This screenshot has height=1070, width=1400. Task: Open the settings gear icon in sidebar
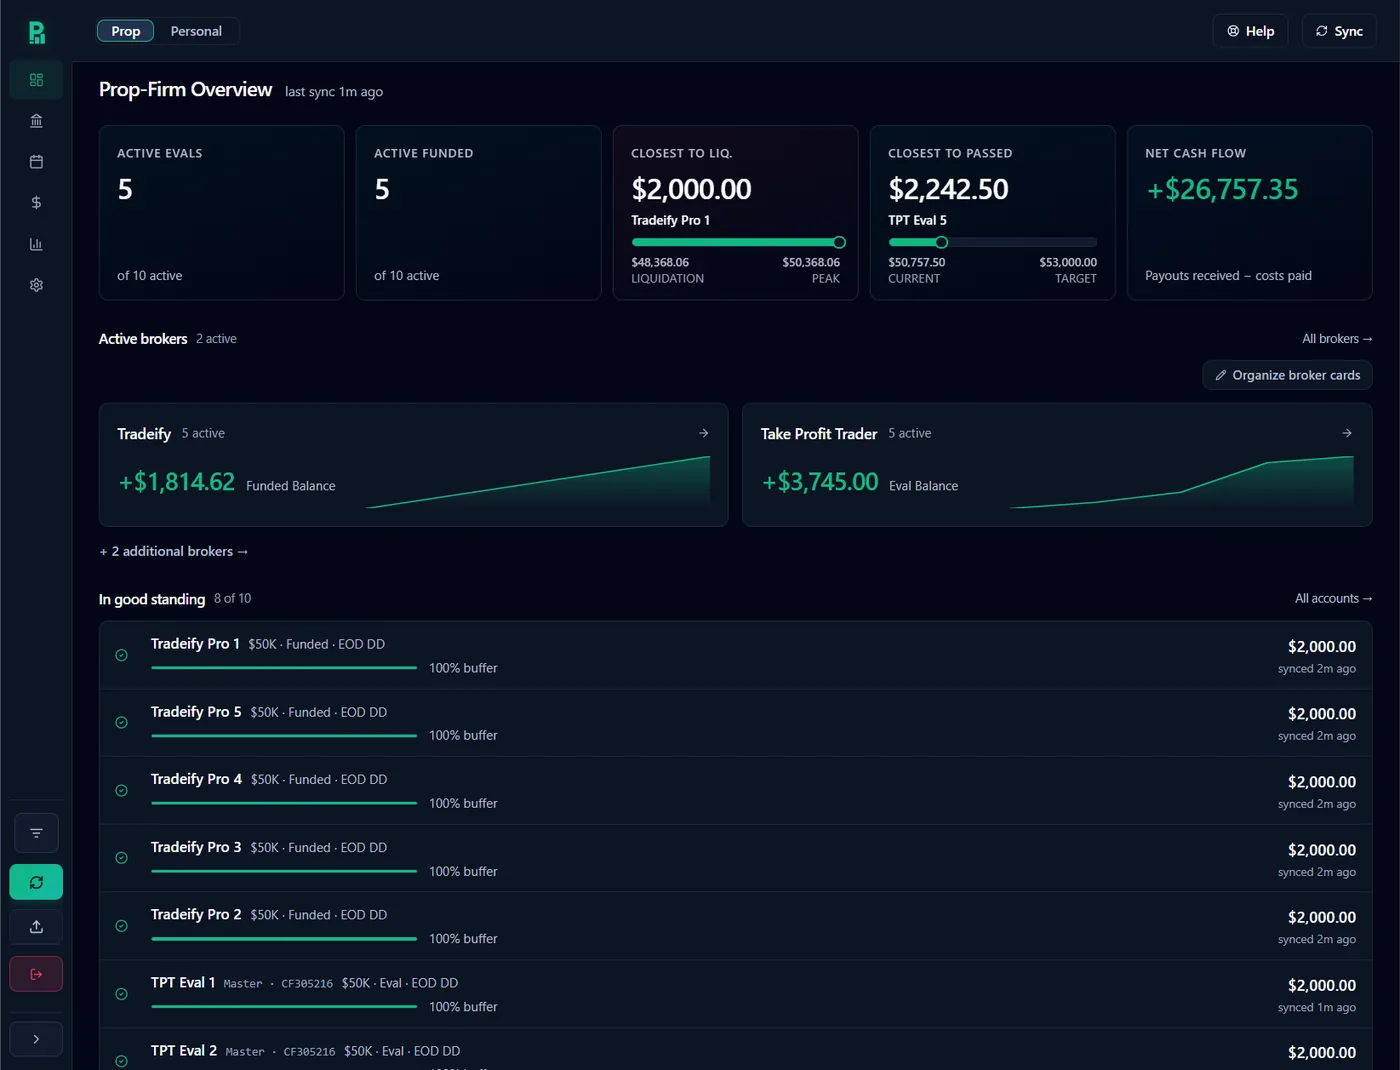tap(36, 285)
